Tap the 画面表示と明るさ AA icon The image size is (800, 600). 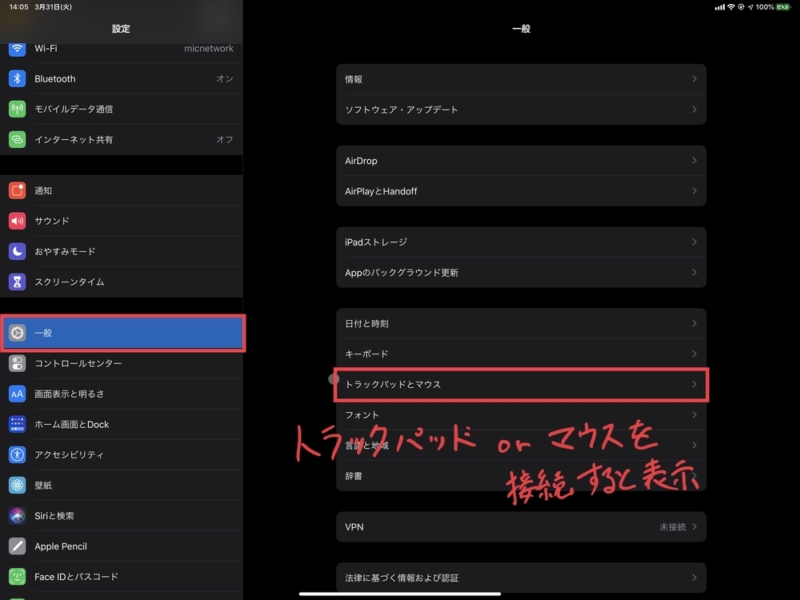tap(17, 394)
